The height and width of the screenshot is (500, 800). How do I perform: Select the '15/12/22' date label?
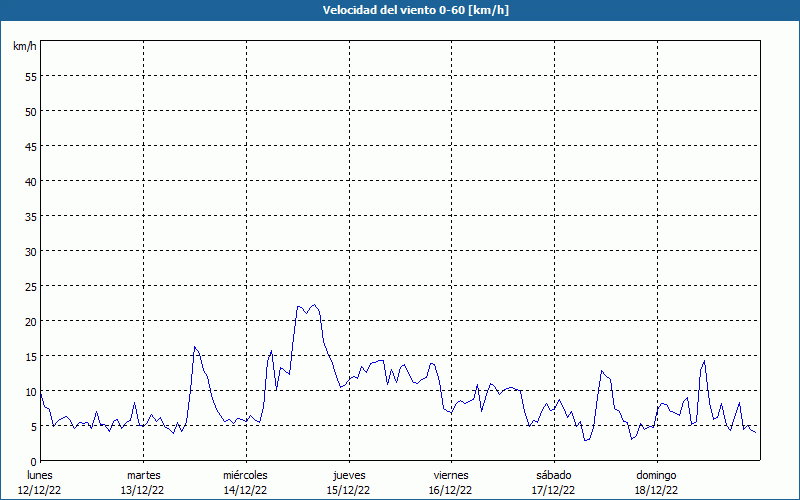coord(348,490)
